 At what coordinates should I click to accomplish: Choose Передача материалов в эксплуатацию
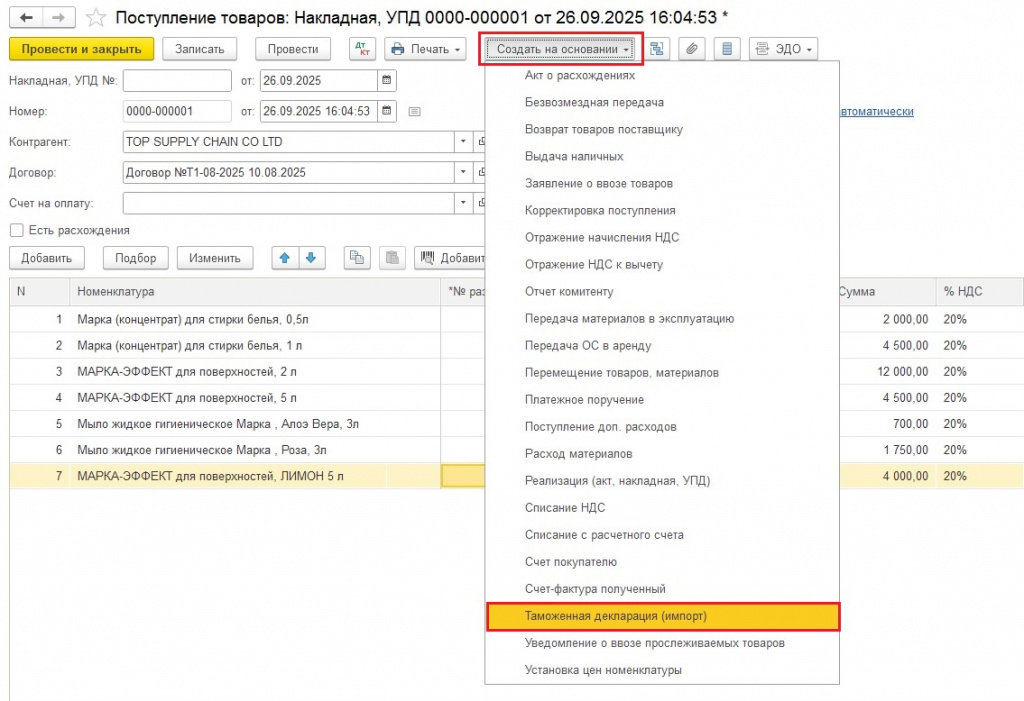(x=662, y=319)
